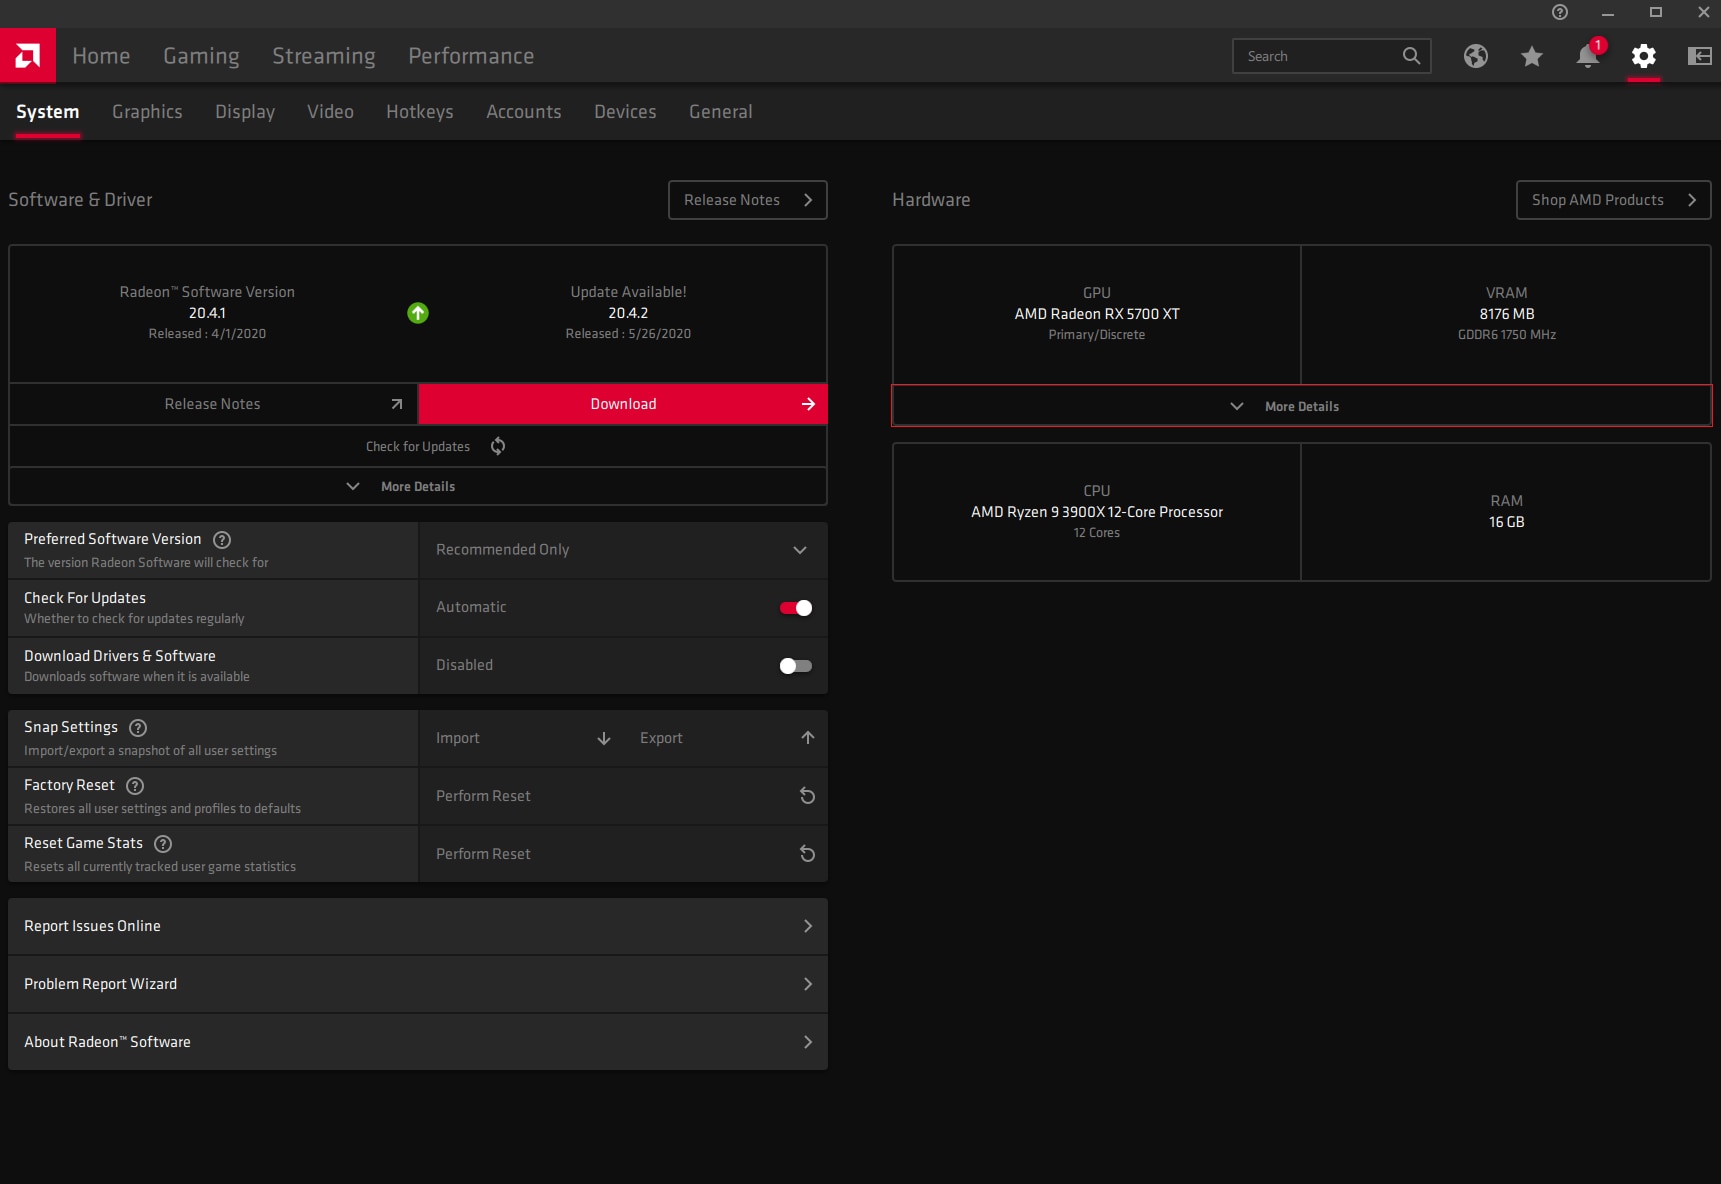Image resolution: width=1721 pixels, height=1184 pixels.
Task: Click the search magnifier icon
Action: tap(1411, 56)
